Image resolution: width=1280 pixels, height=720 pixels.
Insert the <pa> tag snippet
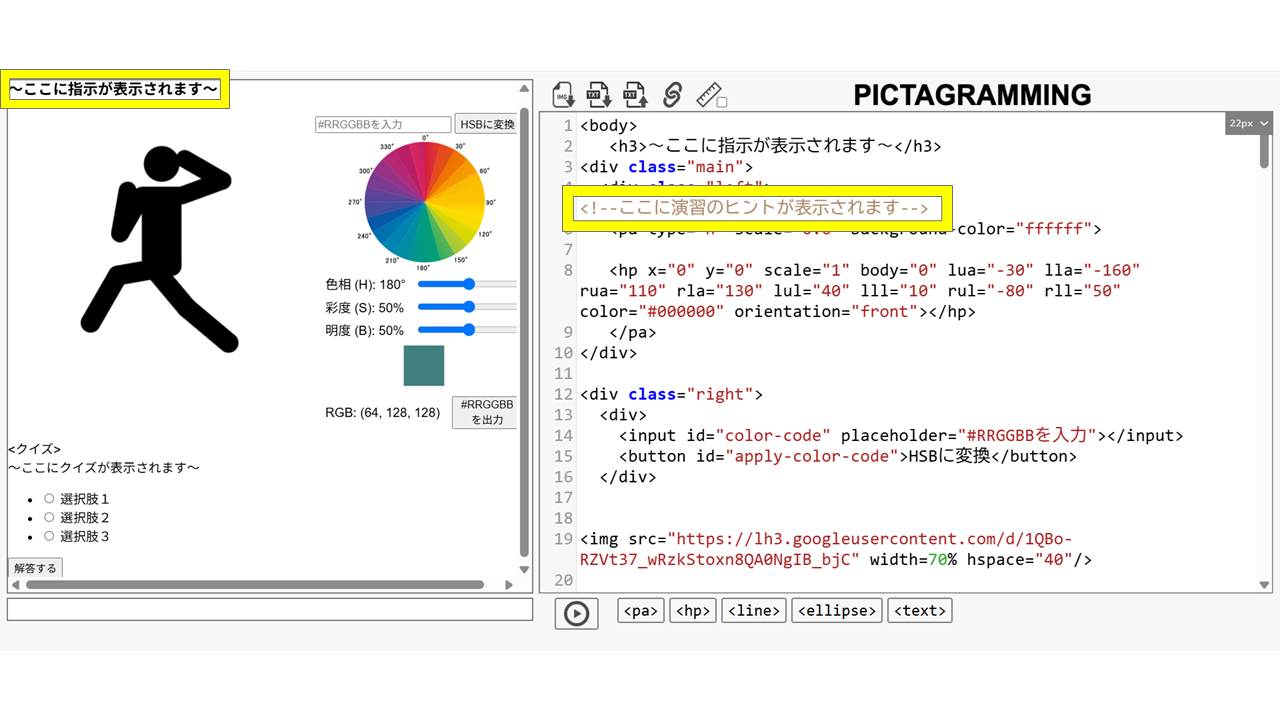pyautogui.click(x=641, y=611)
